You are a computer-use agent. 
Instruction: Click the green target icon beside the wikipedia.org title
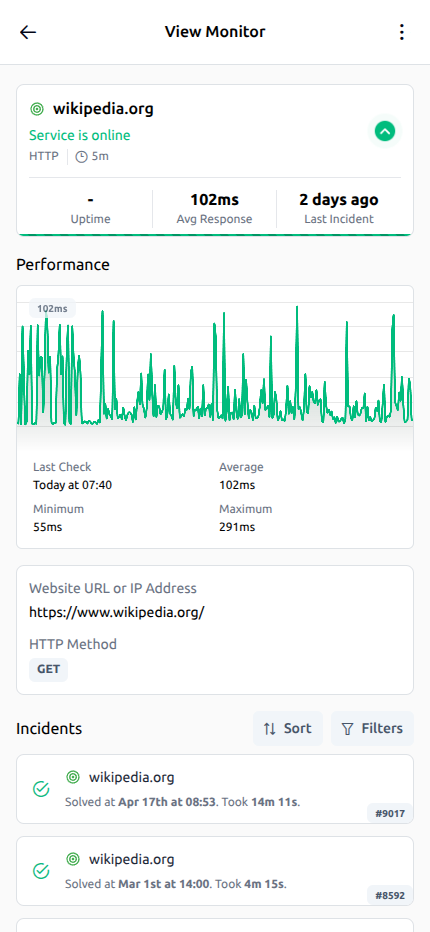click(x=37, y=109)
